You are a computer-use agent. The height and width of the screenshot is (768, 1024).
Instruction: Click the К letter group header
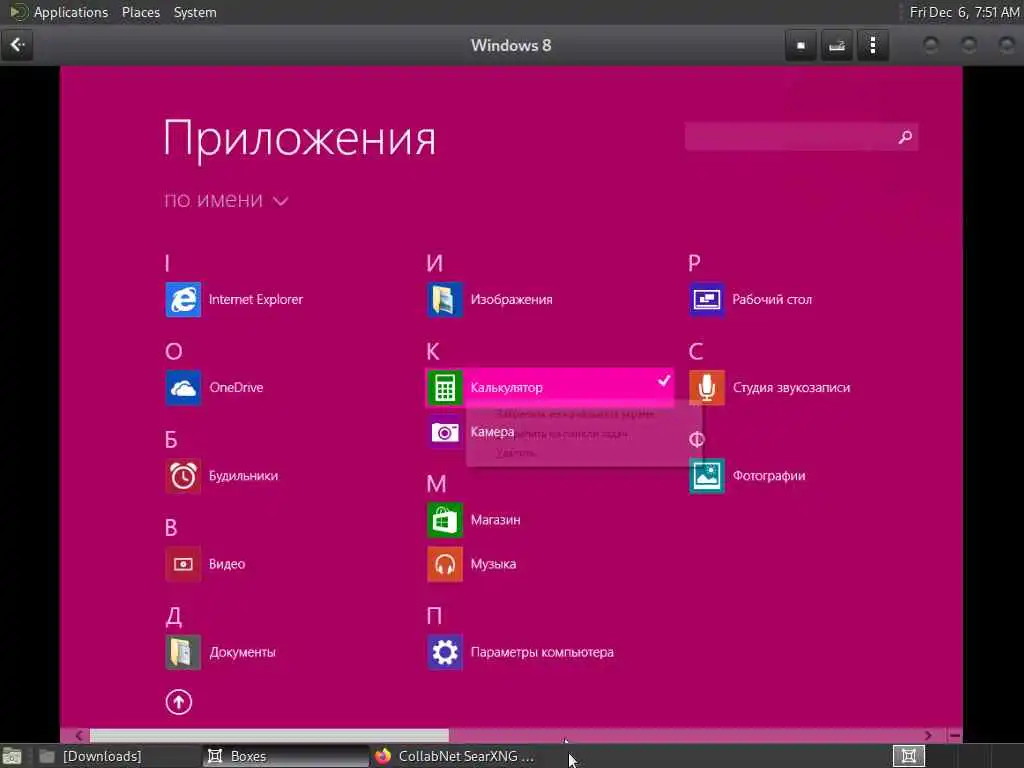point(433,351)
